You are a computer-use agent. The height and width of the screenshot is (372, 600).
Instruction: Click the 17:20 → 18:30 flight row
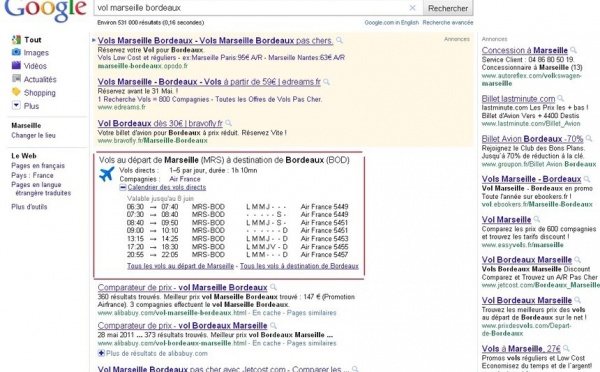(x=237, y=247)
